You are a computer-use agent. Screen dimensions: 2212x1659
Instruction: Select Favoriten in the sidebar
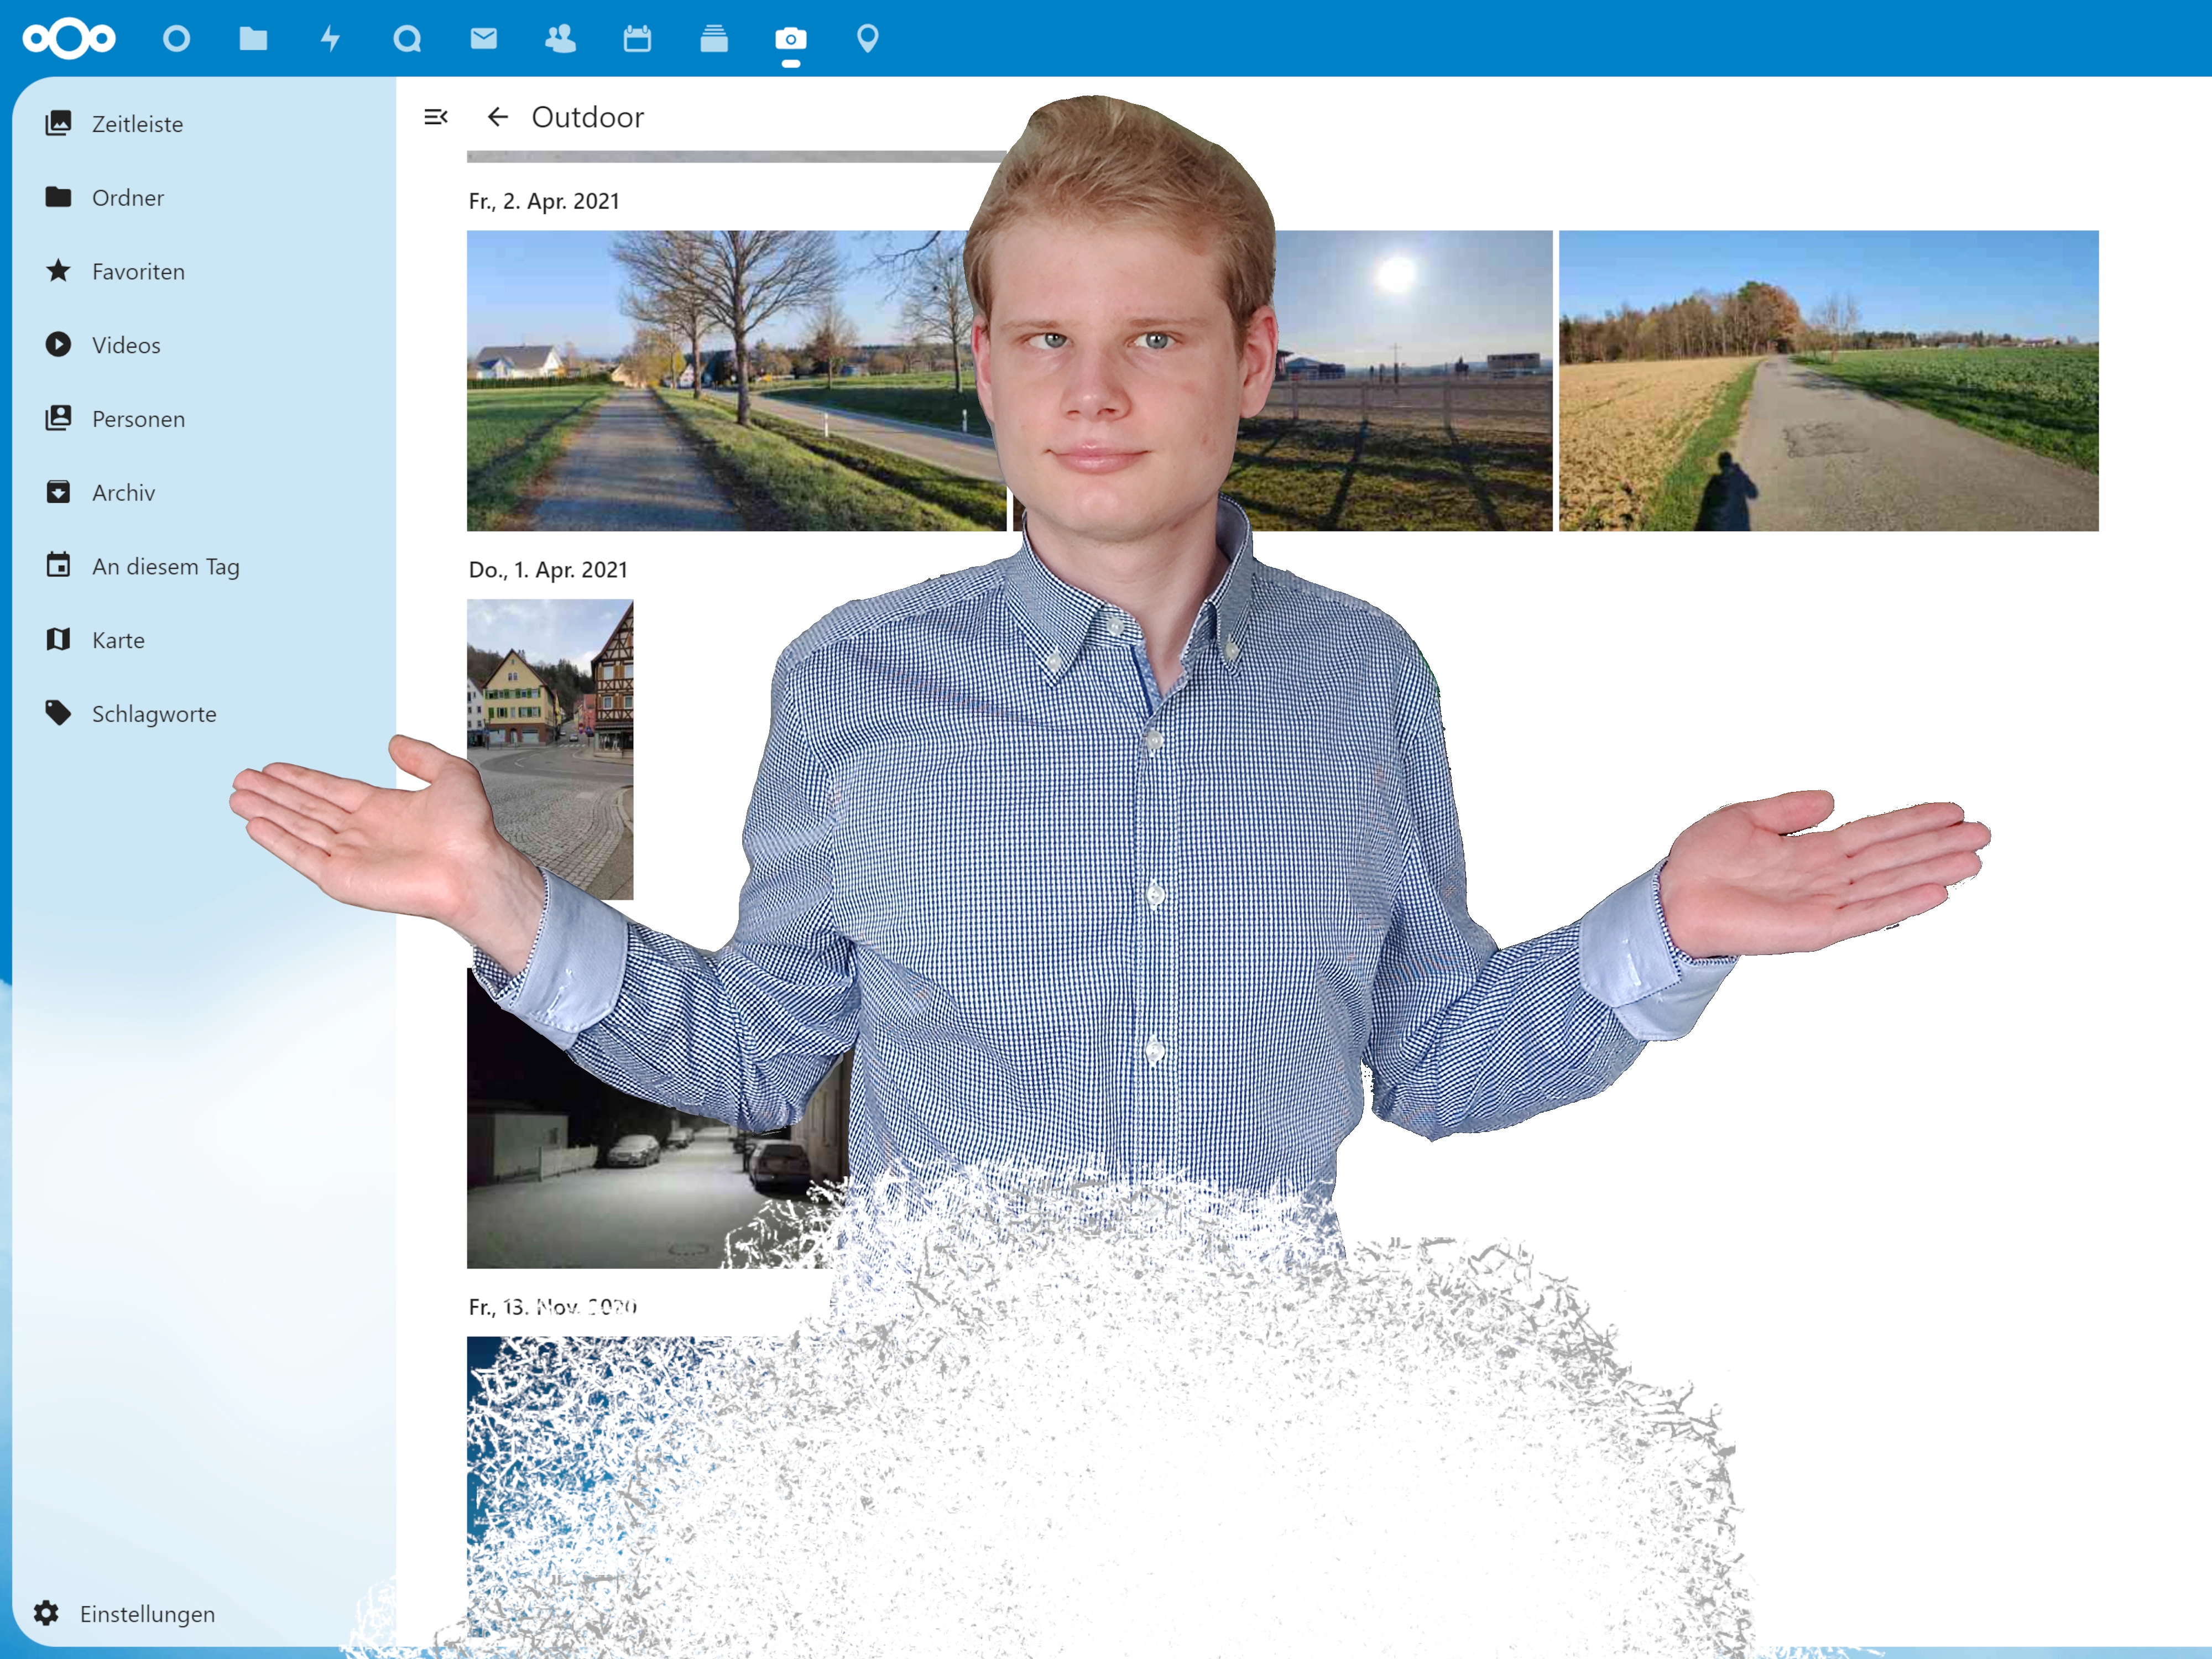tap(138, 271)
